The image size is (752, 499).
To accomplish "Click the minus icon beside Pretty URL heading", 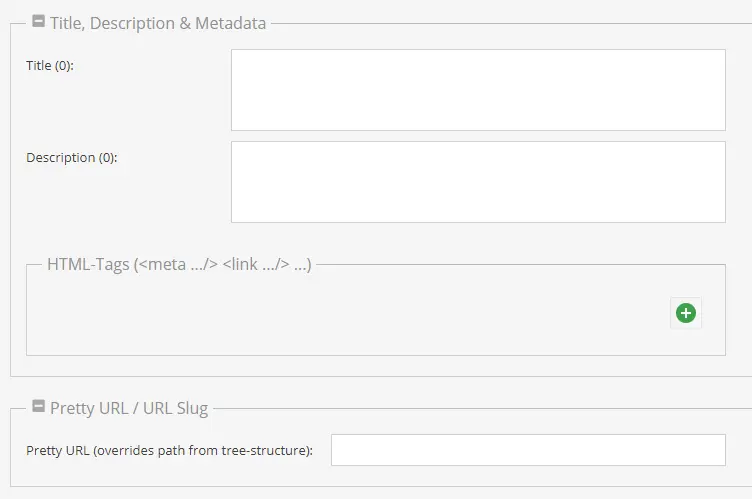I will click(38, 406).
